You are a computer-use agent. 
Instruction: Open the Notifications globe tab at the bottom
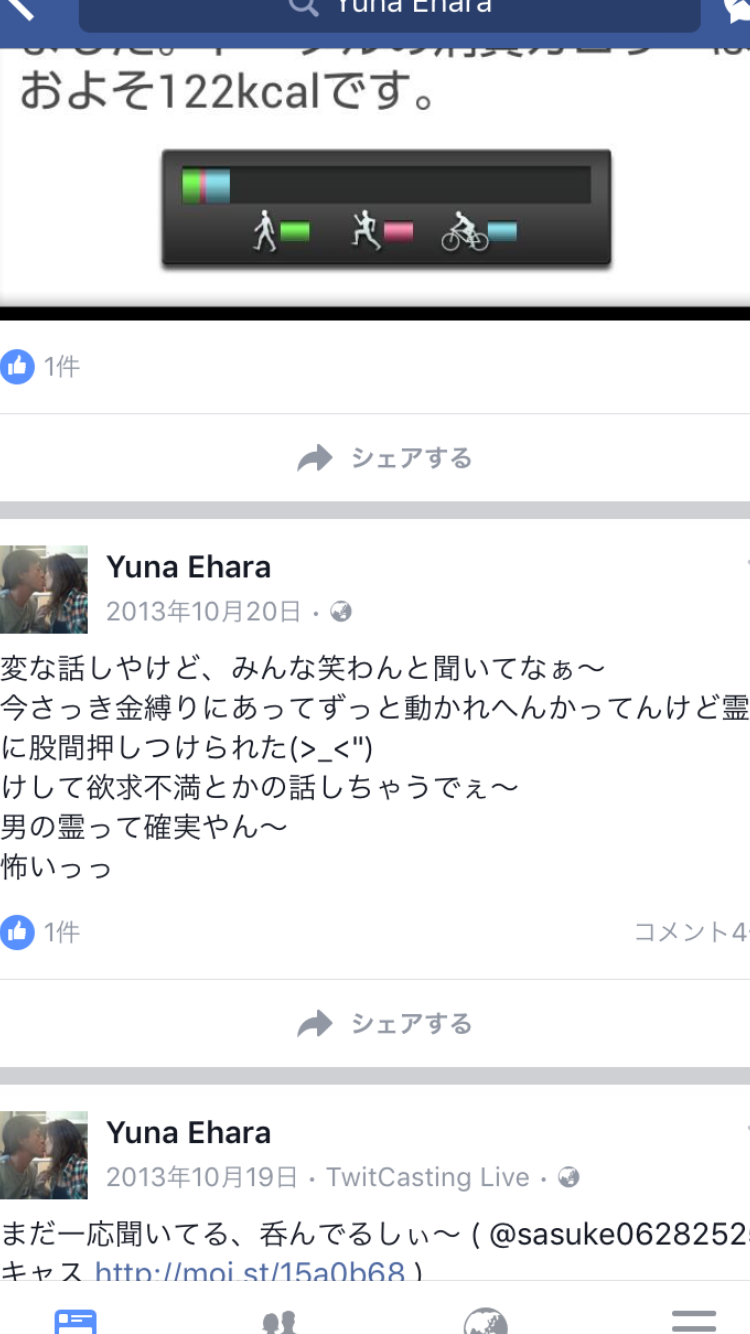(485, 1321)
